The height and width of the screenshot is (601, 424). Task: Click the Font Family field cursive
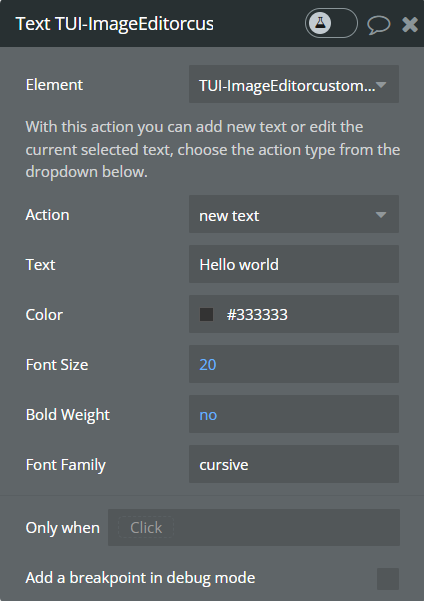click(294, 464)
